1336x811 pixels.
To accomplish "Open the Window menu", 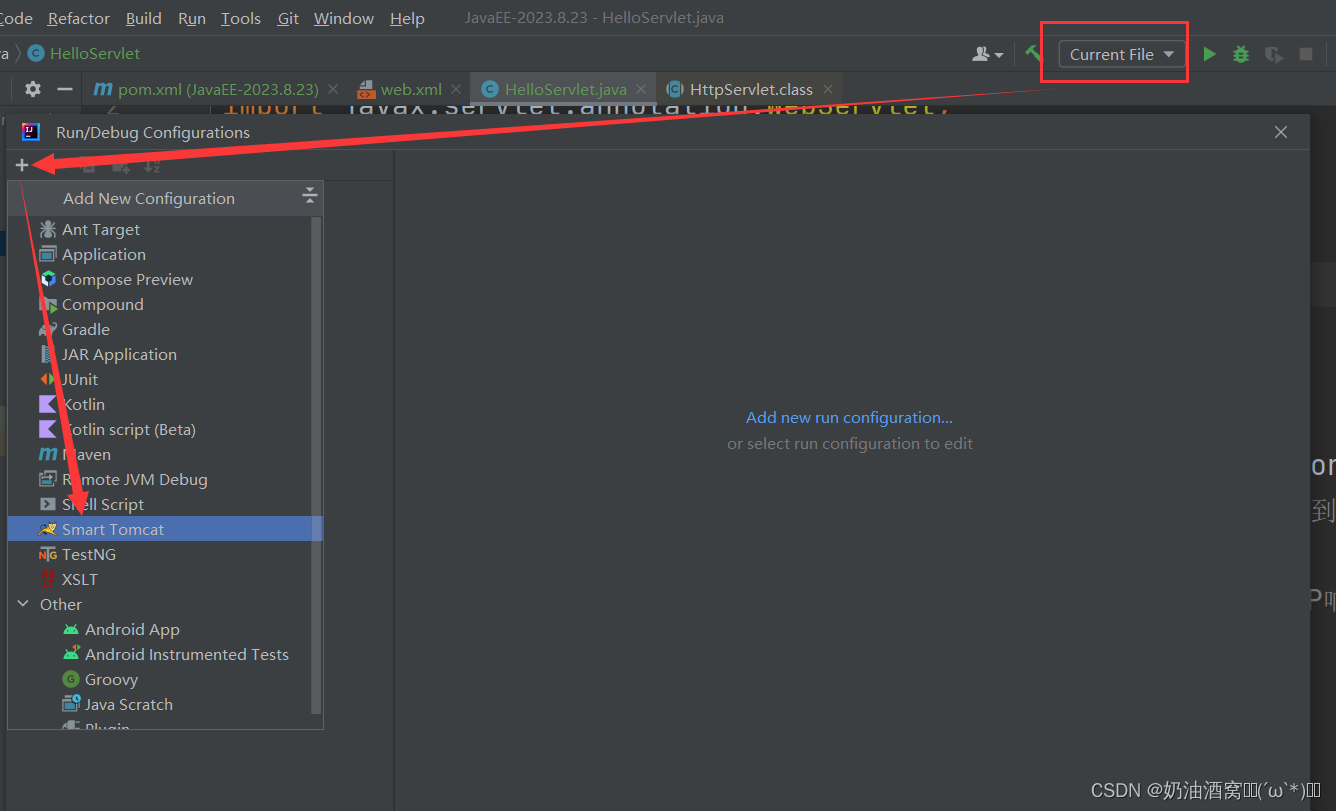I will (344, 18).
